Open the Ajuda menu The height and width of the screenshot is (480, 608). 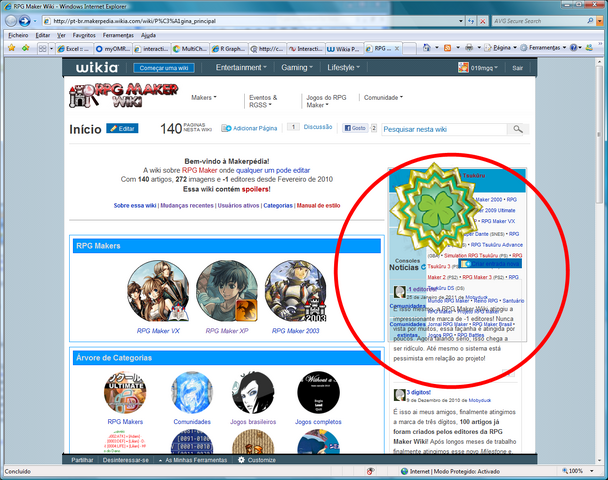[x=148, y=35]
